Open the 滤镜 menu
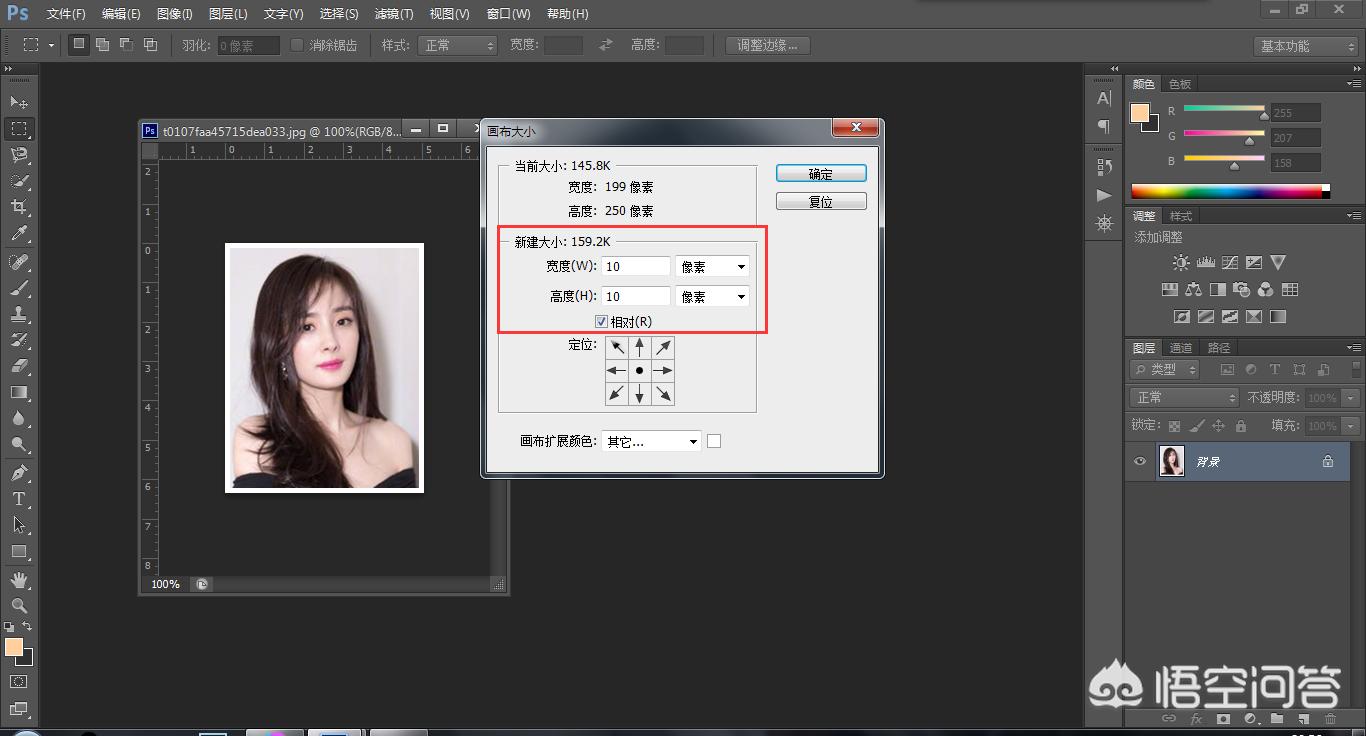The height and width of the screenshot is (736, 1366). click(393, 14)
